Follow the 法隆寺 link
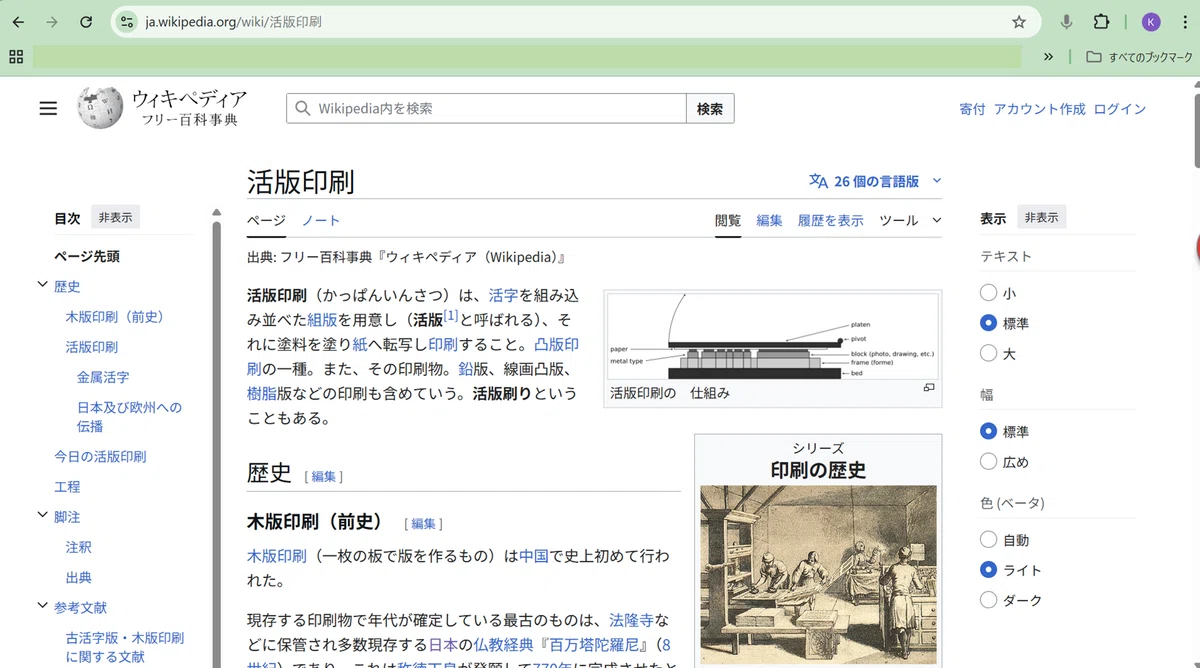This screenshot has height=668, width=1200. click(x=631, y=619)
